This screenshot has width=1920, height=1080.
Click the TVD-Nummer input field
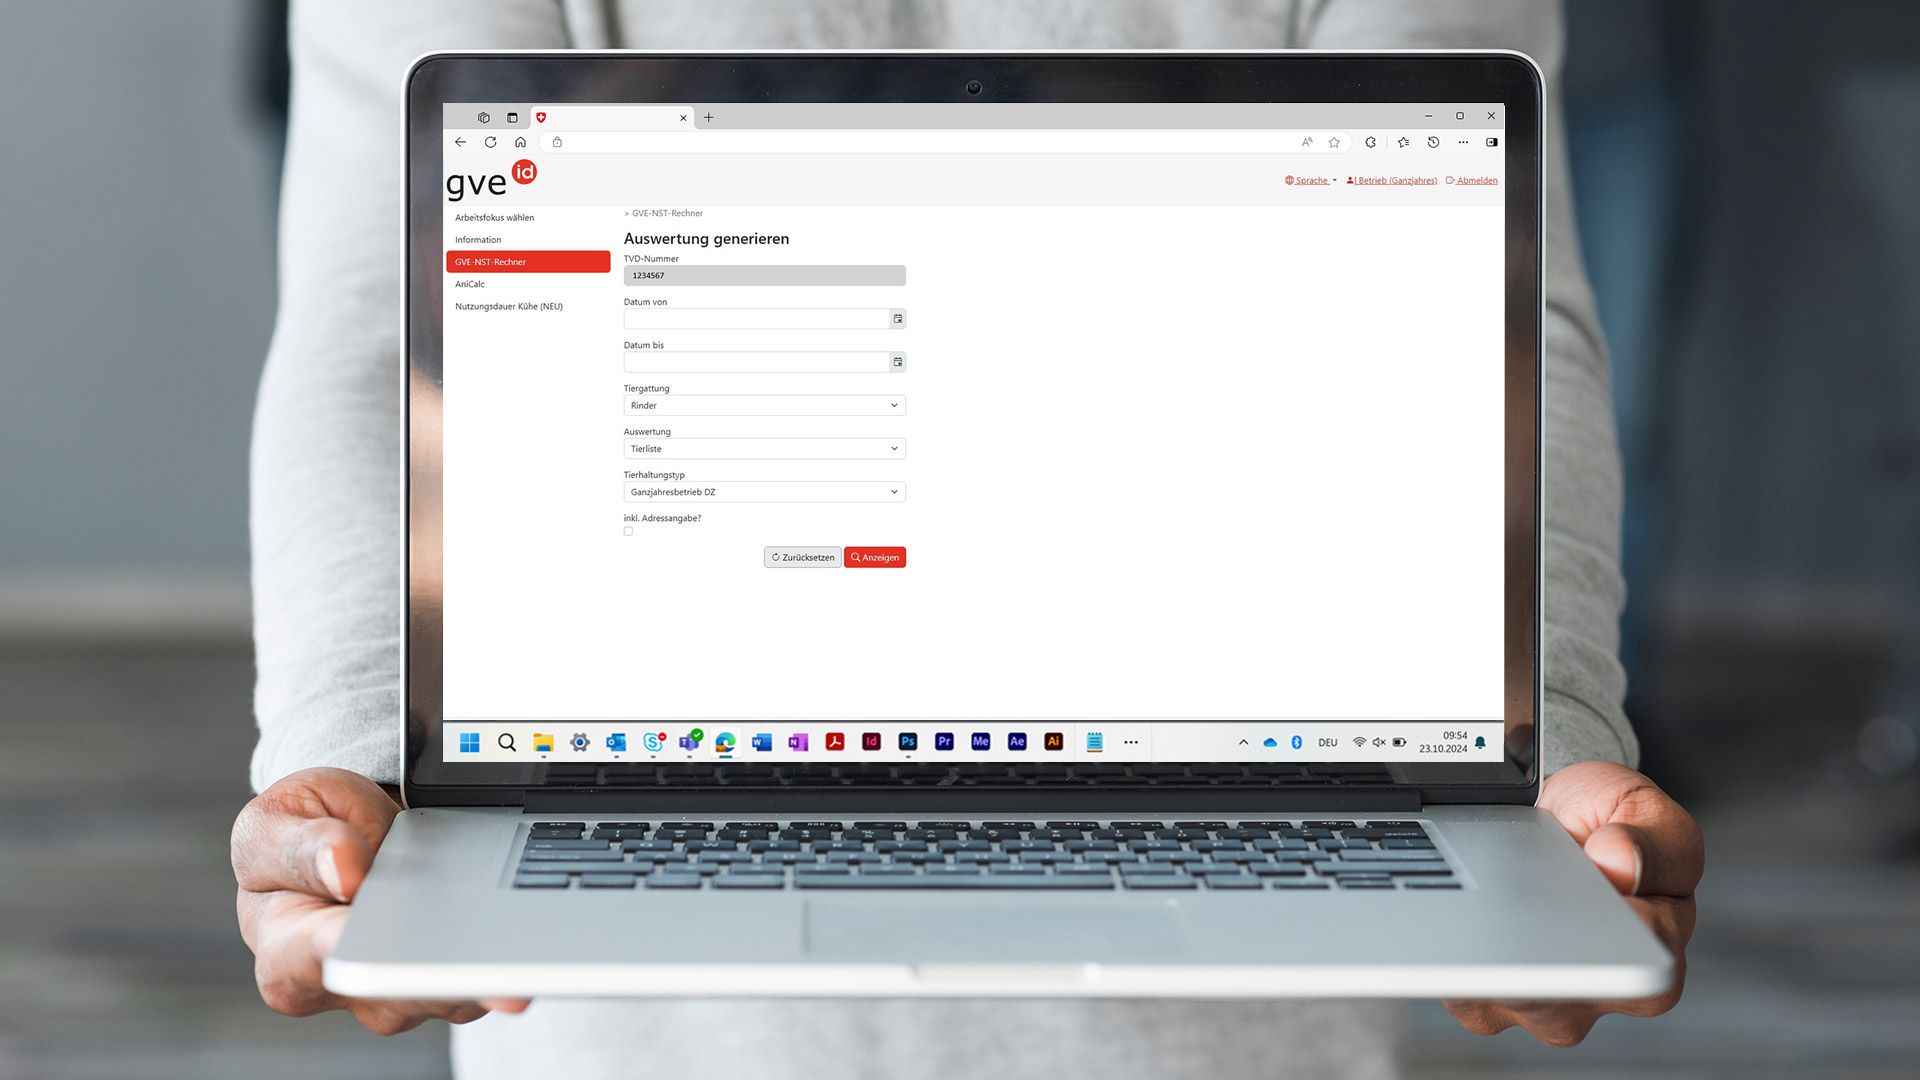(764, 274)
